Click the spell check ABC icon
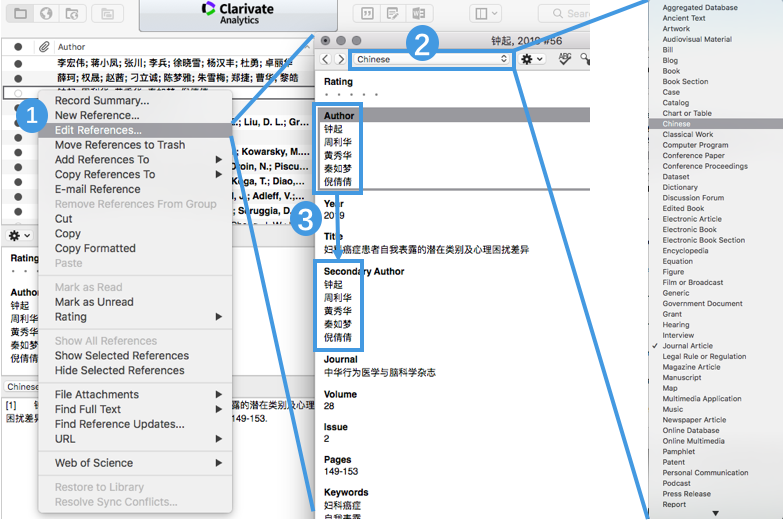This screenshot has width=784, height=522. [x=566, y=60]
